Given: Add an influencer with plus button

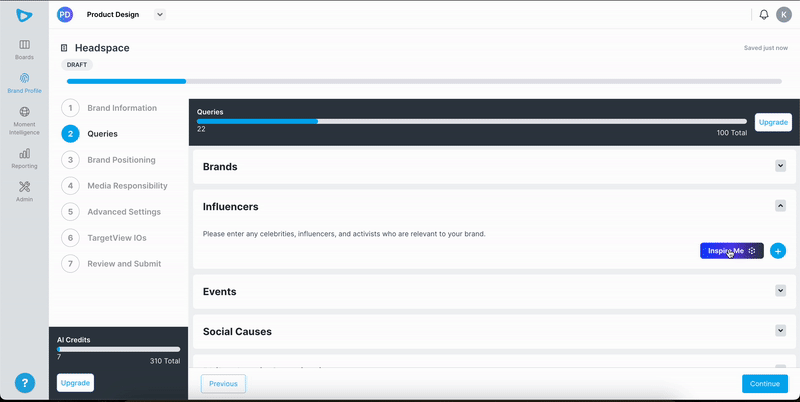Looking at the screenshot, I should pos(778,250).
